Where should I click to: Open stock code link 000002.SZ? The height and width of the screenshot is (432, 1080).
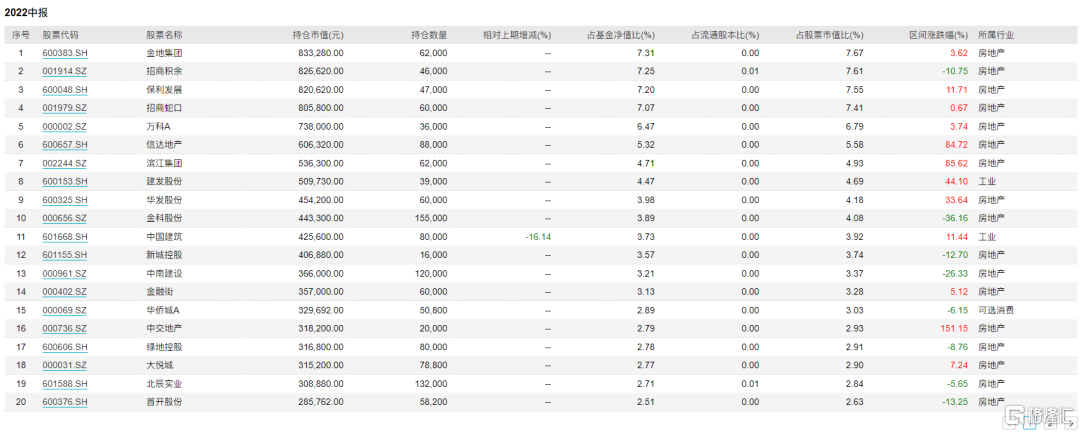coord(65,126)
